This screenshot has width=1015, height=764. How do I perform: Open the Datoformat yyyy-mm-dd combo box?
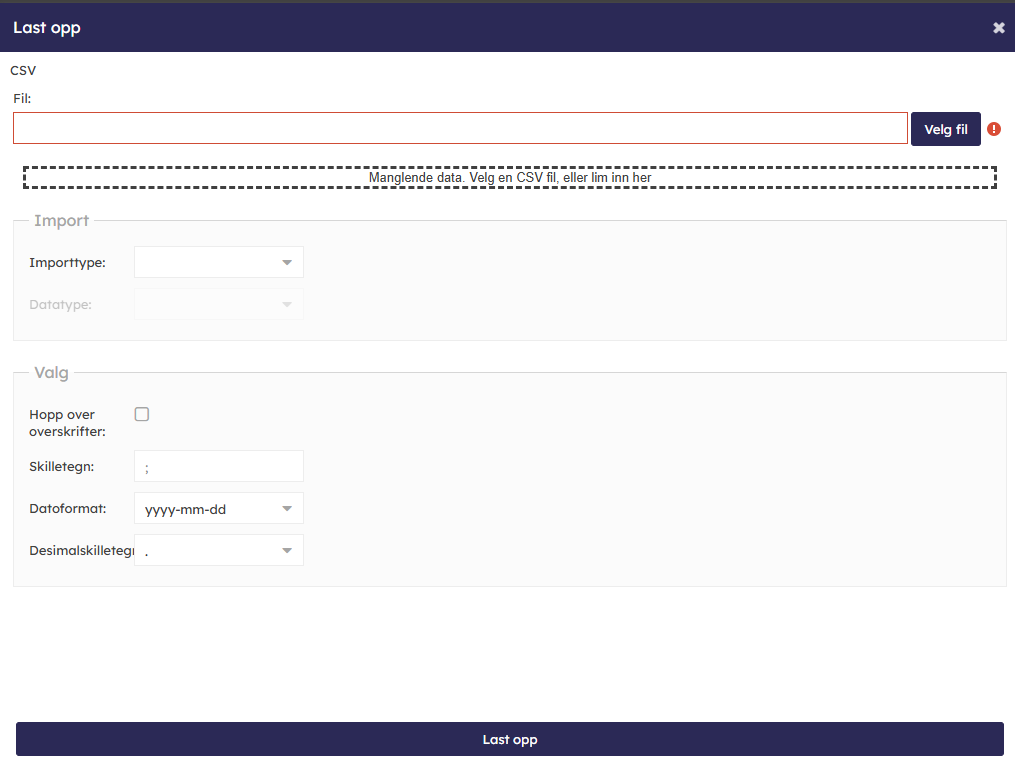tap(208, 509)
